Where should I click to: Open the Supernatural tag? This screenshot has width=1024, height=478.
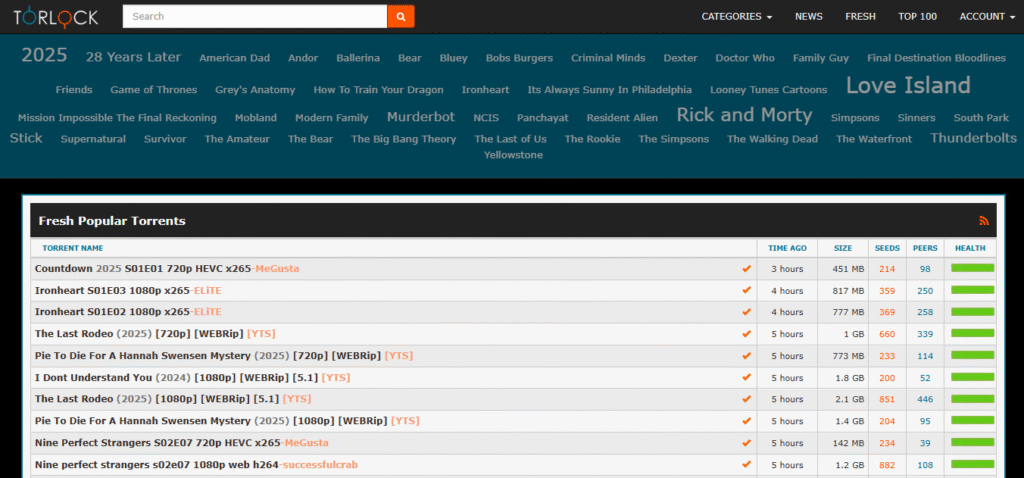pyautogui.click(x=93, y=139)
